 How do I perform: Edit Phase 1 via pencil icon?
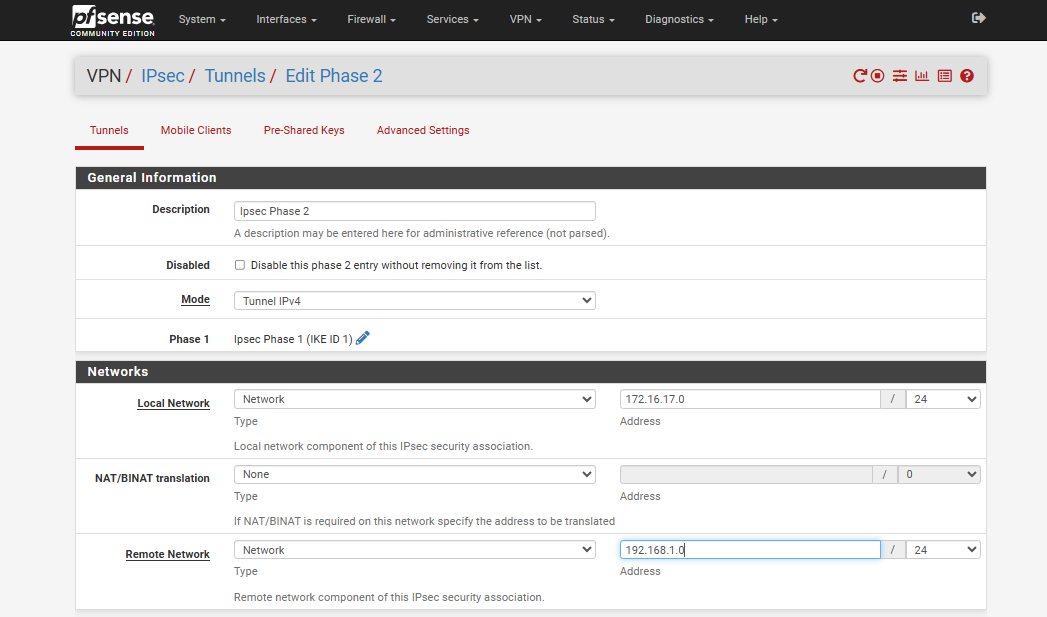coord(363,338)
